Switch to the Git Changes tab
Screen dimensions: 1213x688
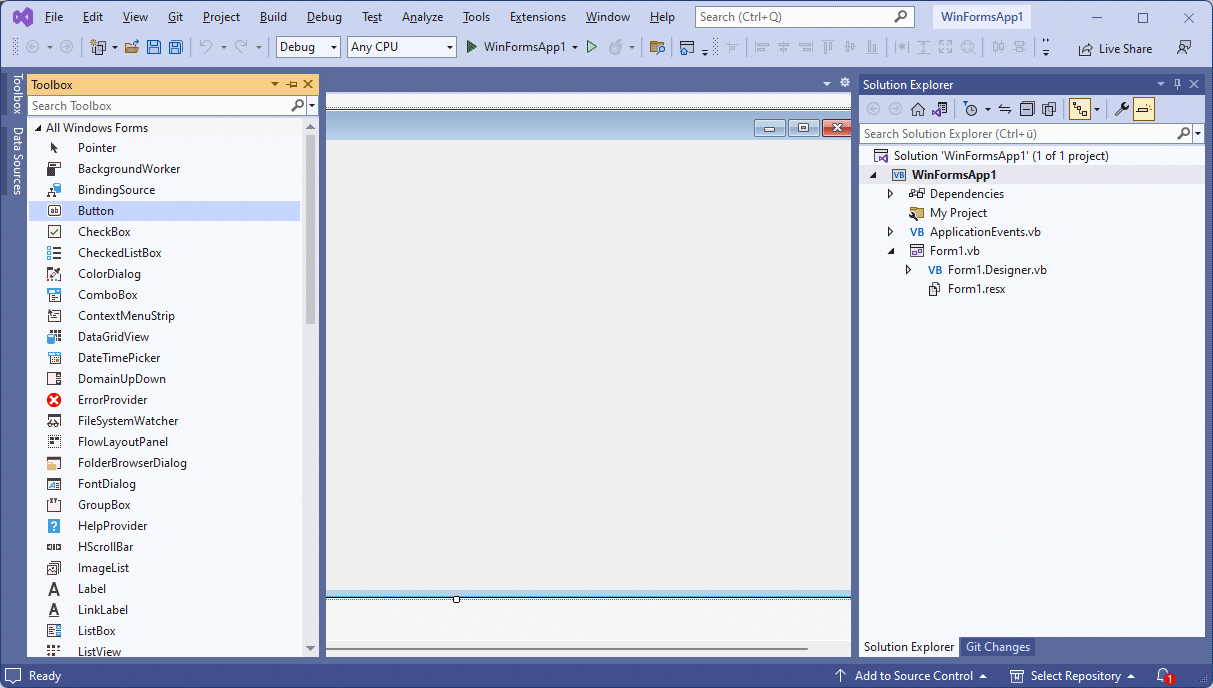(x=997, y=647)
